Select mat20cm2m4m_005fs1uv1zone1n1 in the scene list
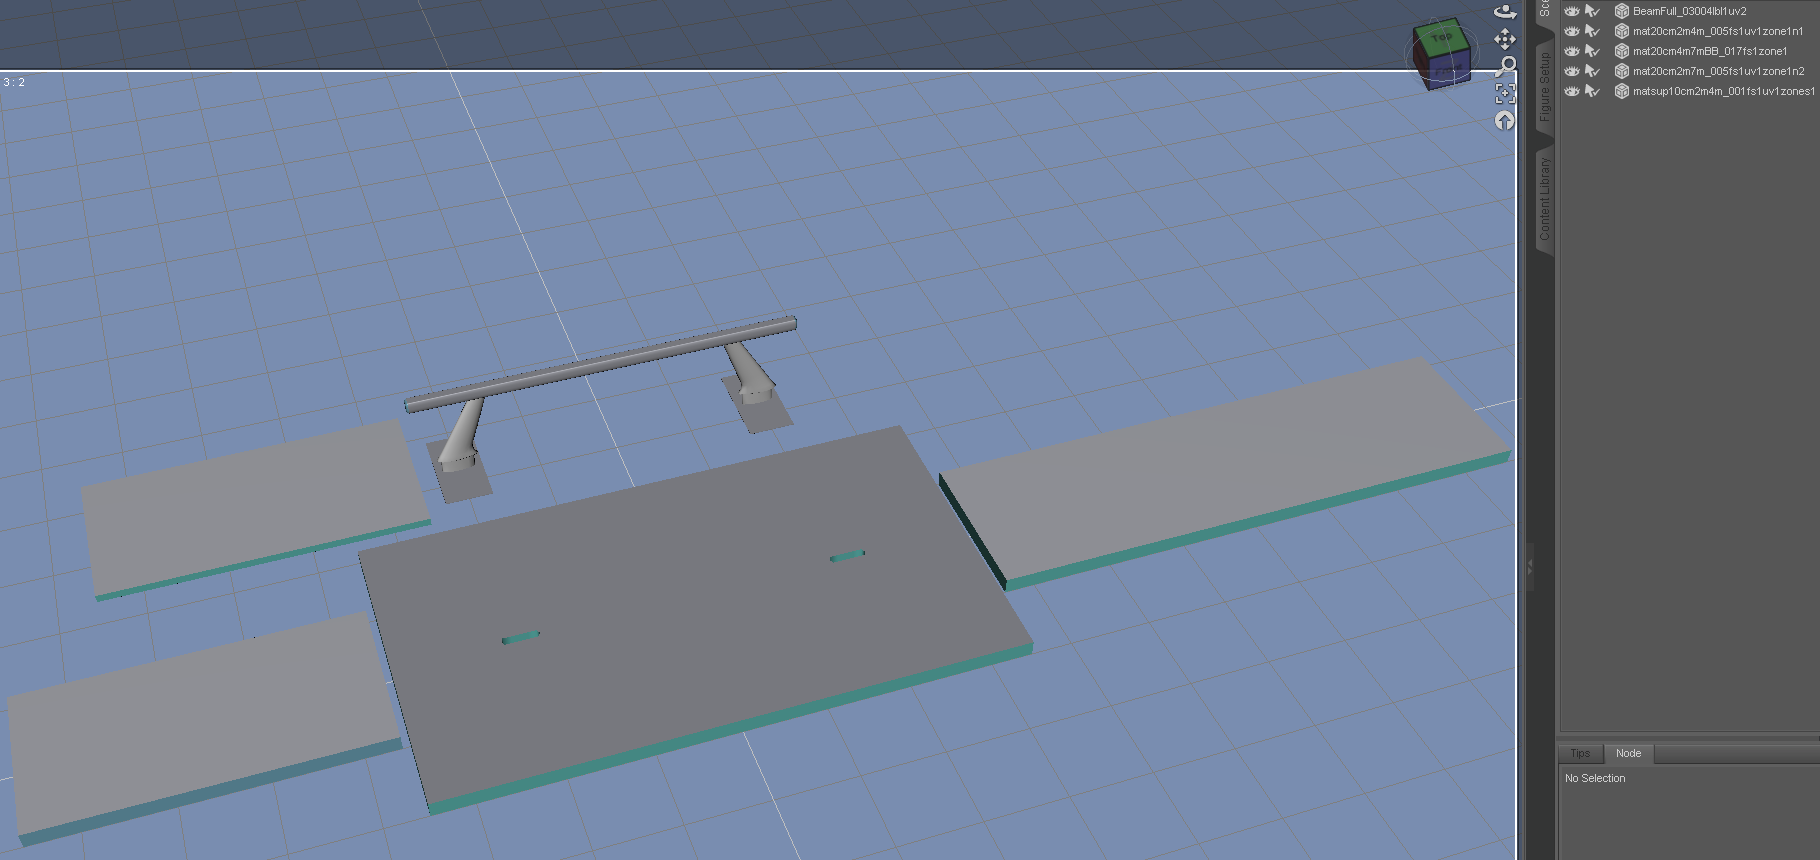1820x860 pixels. [x=1718, y=31]
